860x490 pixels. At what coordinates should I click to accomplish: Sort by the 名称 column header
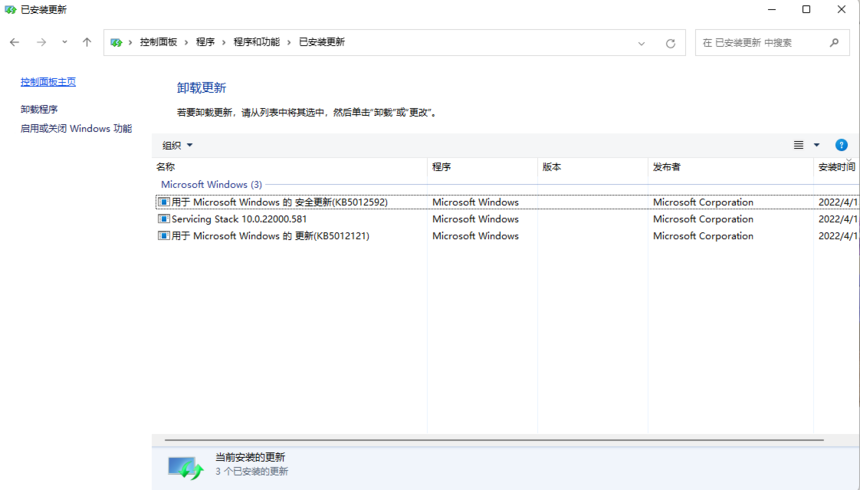point(290,167)
